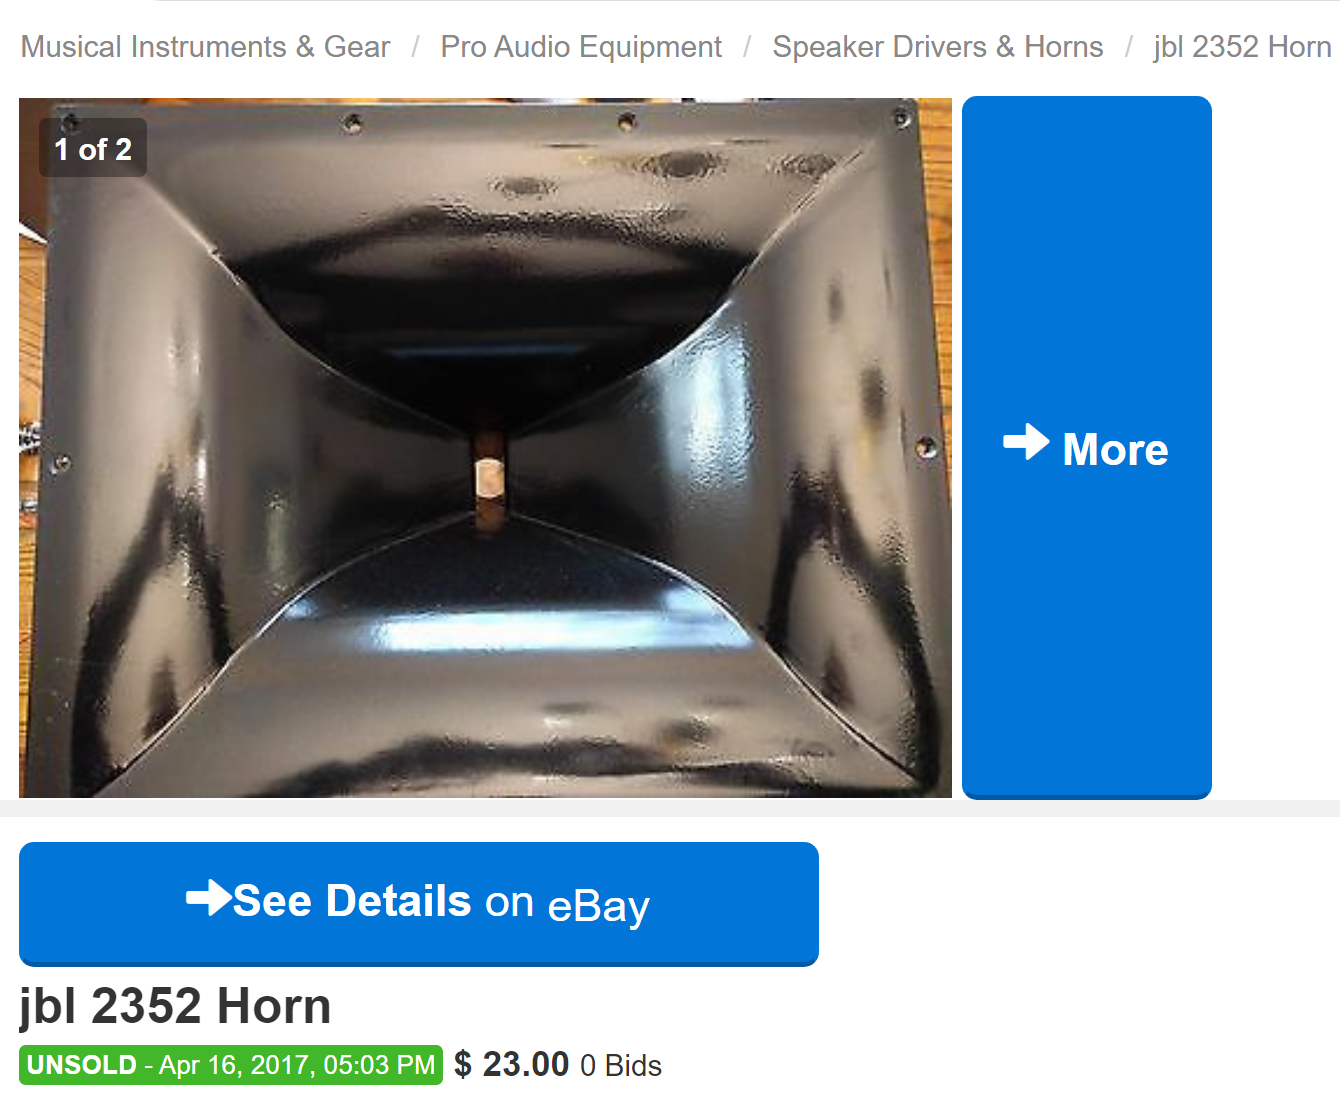
Task: Open the Musical Instruments & Gear breadcrumb
Action: tap(205, 47)
